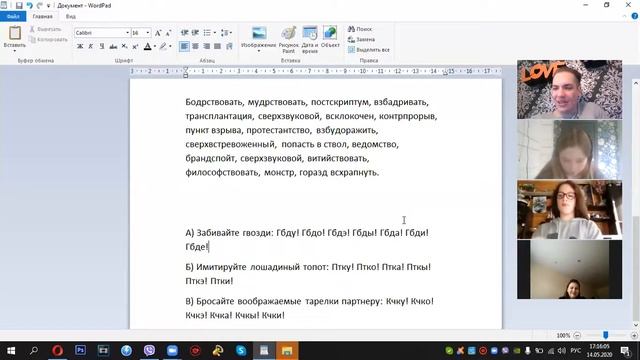Expand the Изображение dropdown arrow
Viewport: 640px width, 360px height.
click(259, 51)
